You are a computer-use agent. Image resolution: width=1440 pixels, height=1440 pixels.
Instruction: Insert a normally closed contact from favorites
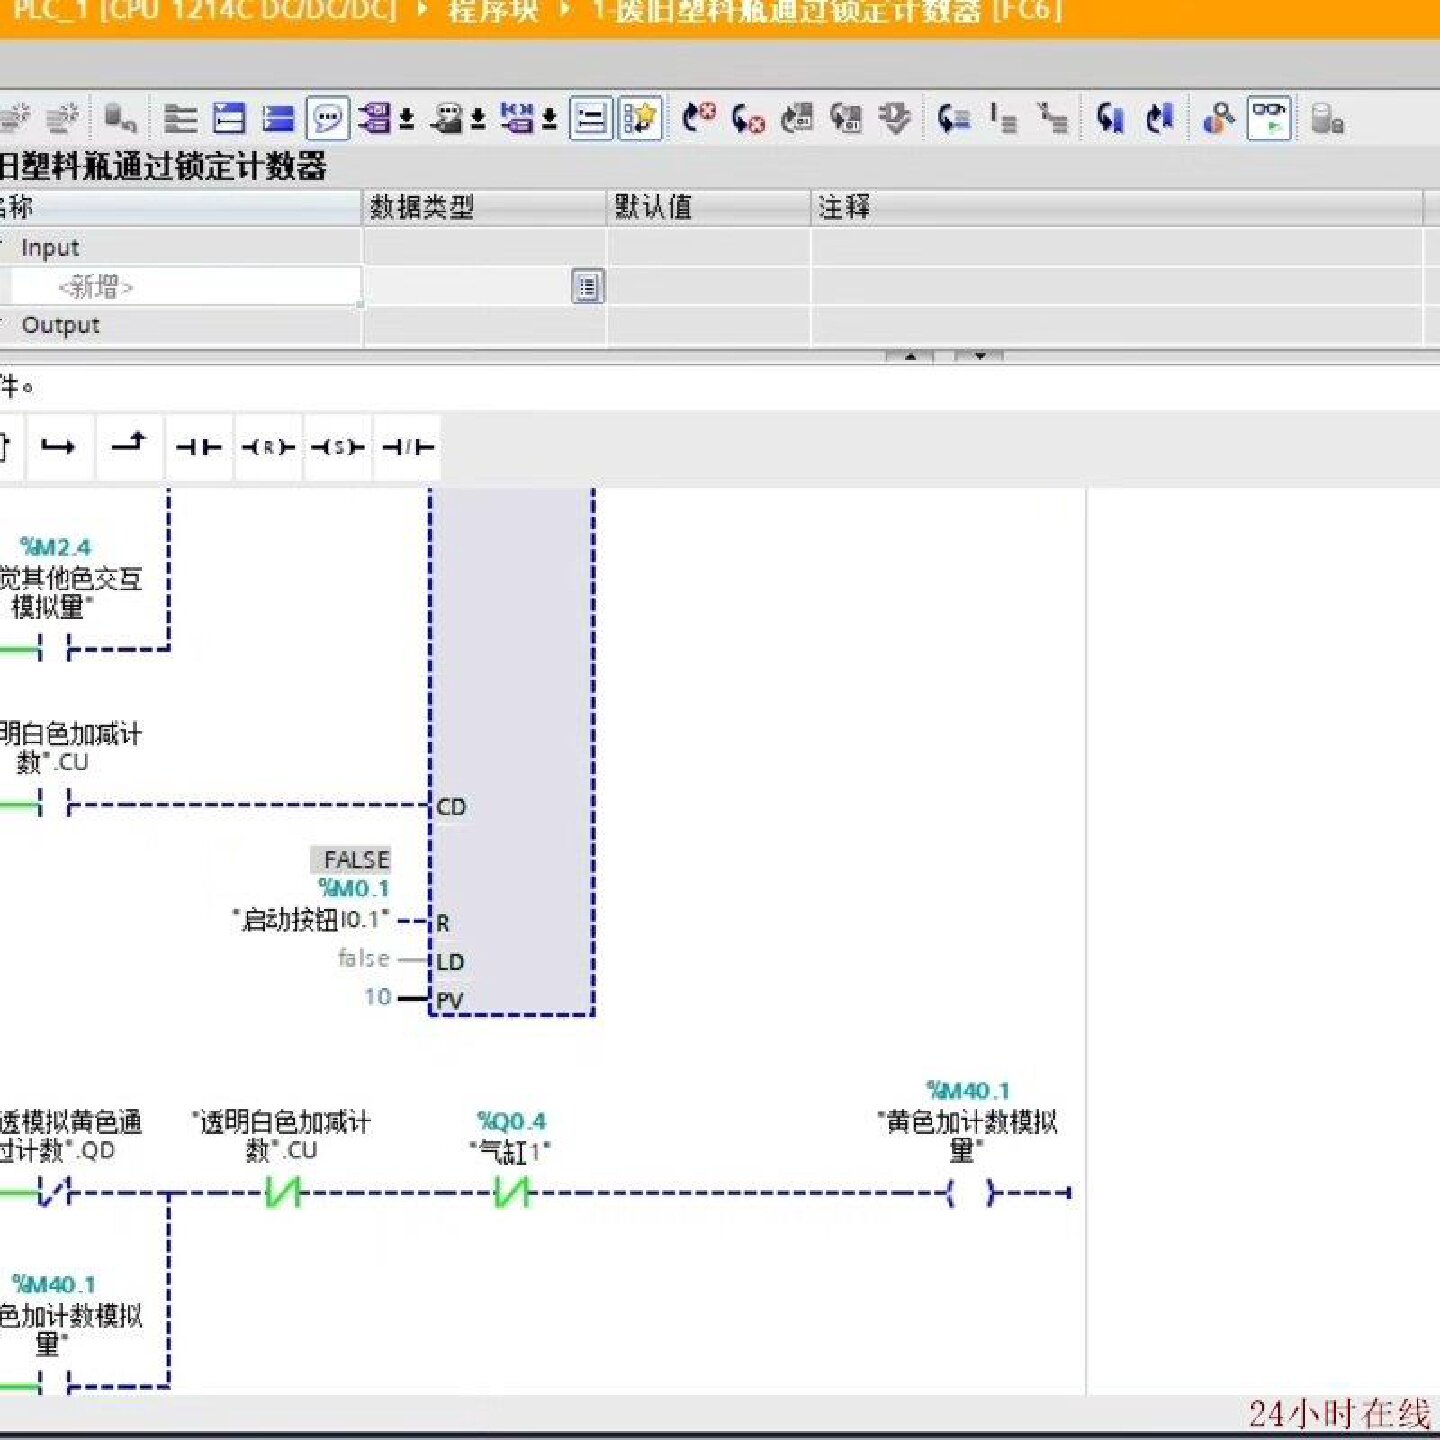[x=408, y=446]
